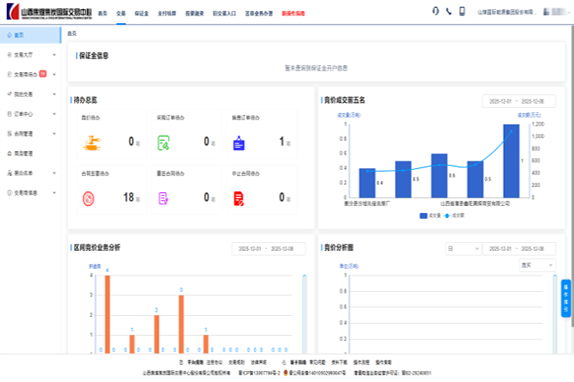Click the home icon in the left sidebar

point(10,35)
